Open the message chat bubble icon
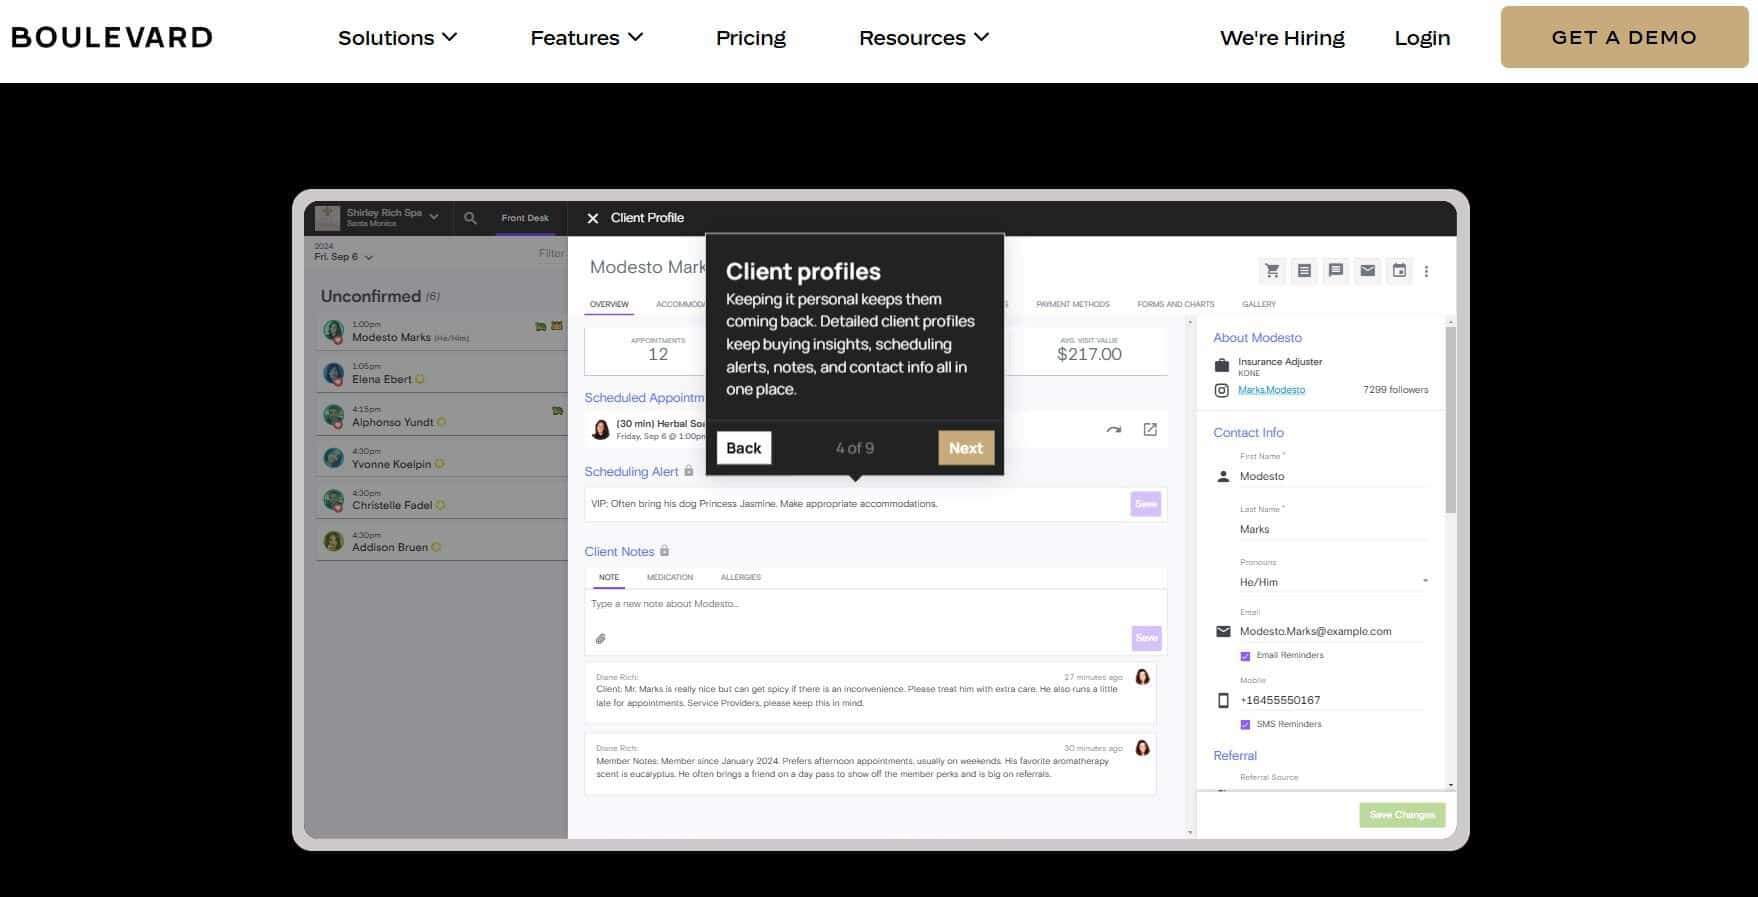 tap(1335, 270)
